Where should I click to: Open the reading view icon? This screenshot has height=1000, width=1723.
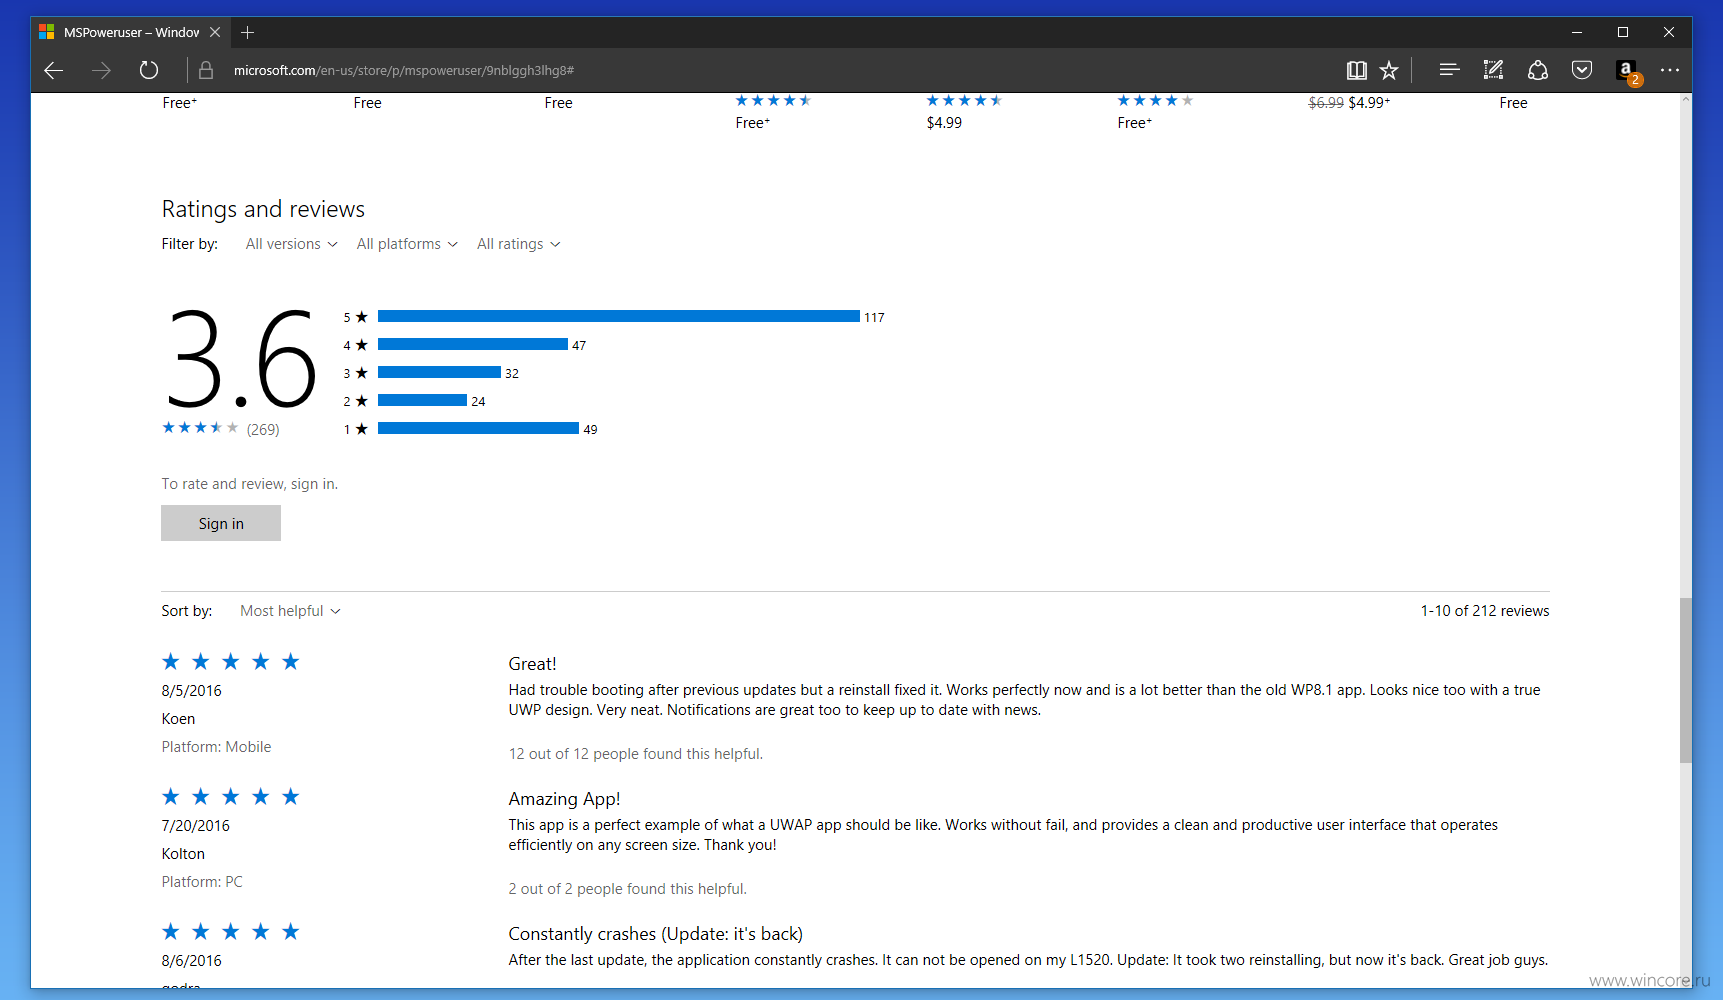click(1356, 70)
